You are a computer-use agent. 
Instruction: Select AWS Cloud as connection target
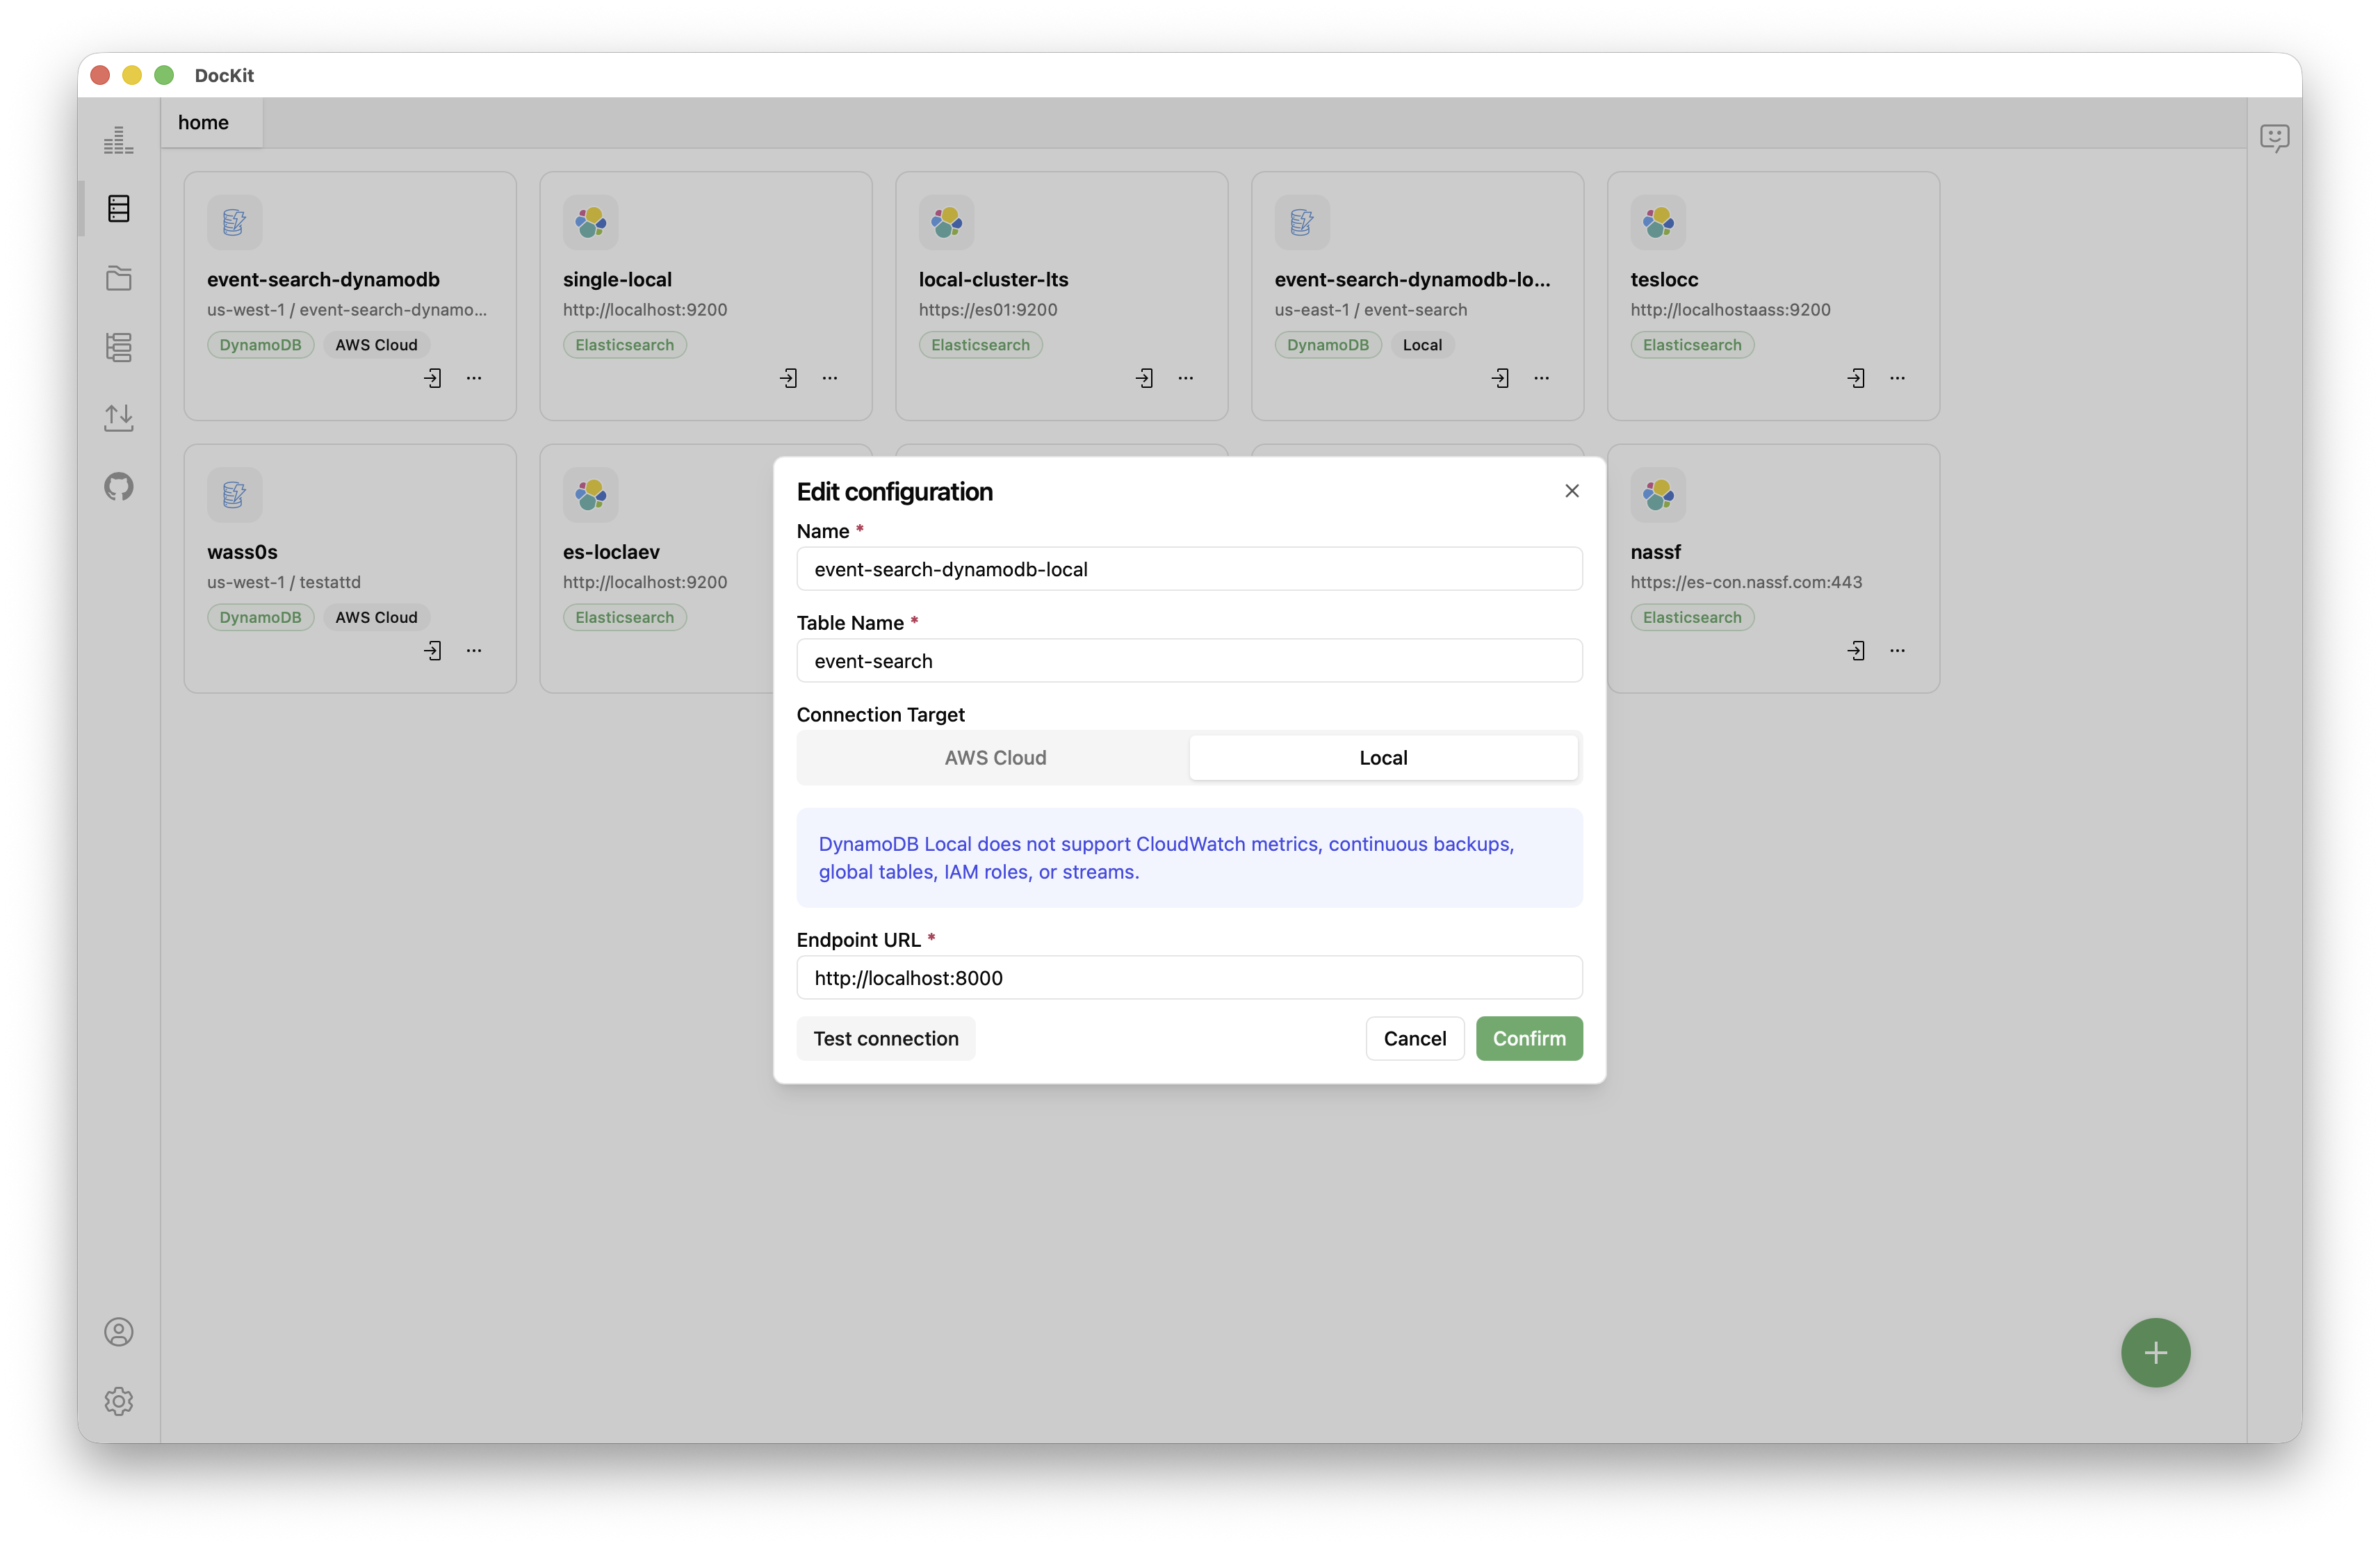(x=994, y=757)
